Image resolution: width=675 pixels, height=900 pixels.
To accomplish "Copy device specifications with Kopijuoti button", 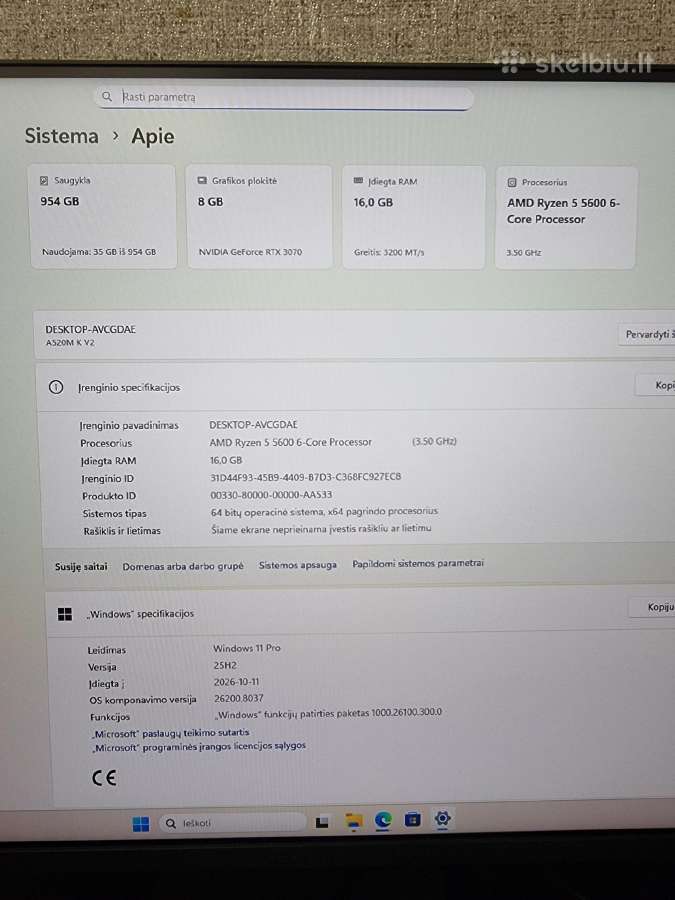I will pos(655,385).
